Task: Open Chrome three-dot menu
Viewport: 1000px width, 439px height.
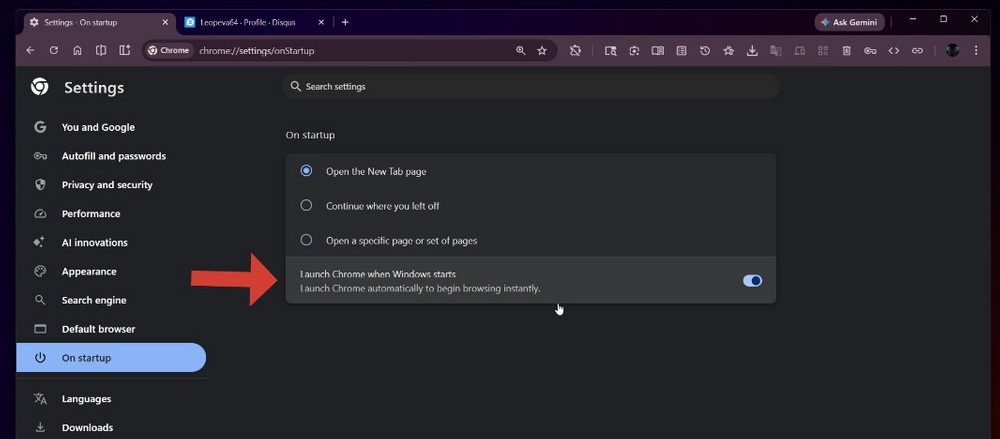Action: (976, 50)
